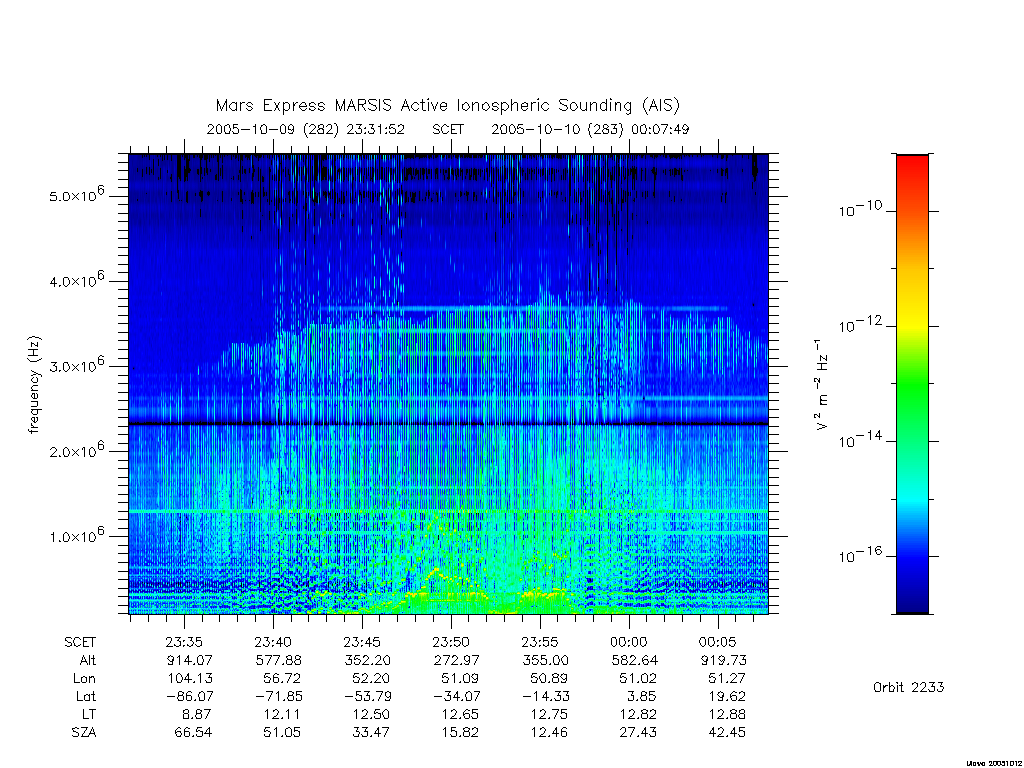Click the 23:50 time tick label
Viewport: 1024px width, 768px height.
[x=451, y=642]
